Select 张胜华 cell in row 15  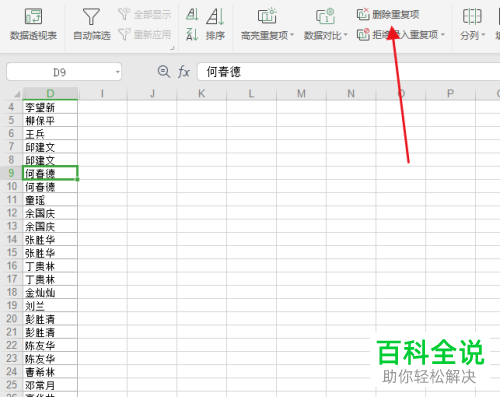point(50,252)
